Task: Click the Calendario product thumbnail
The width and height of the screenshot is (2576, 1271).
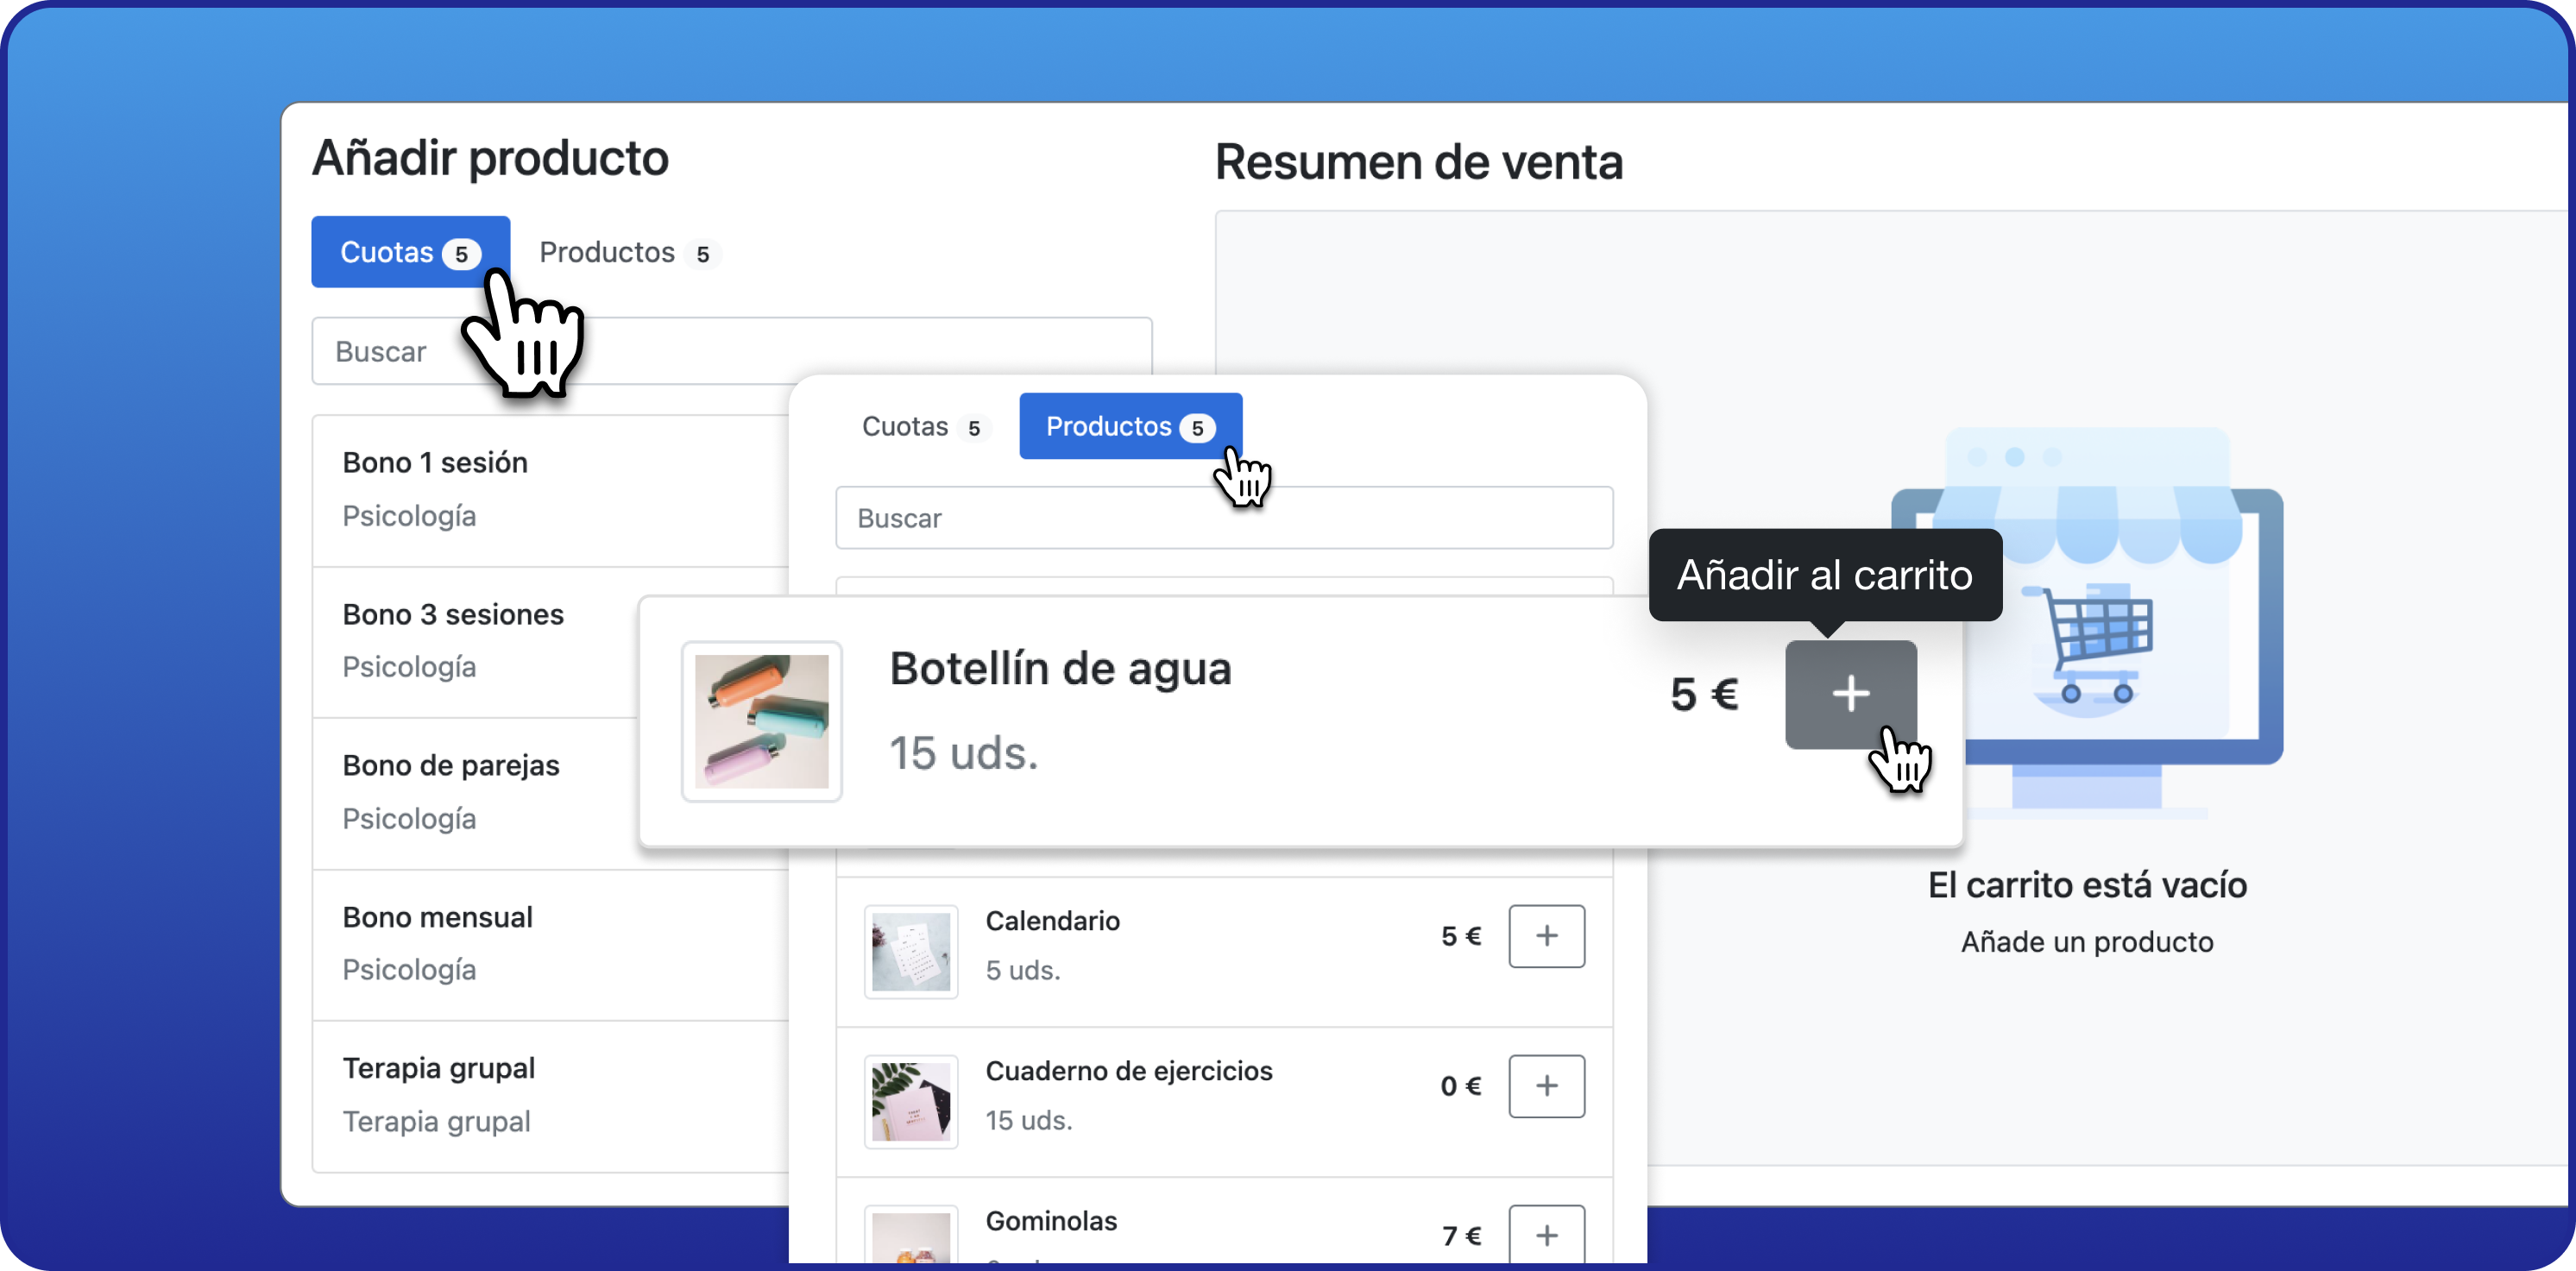Action: (x=910, y=951)
